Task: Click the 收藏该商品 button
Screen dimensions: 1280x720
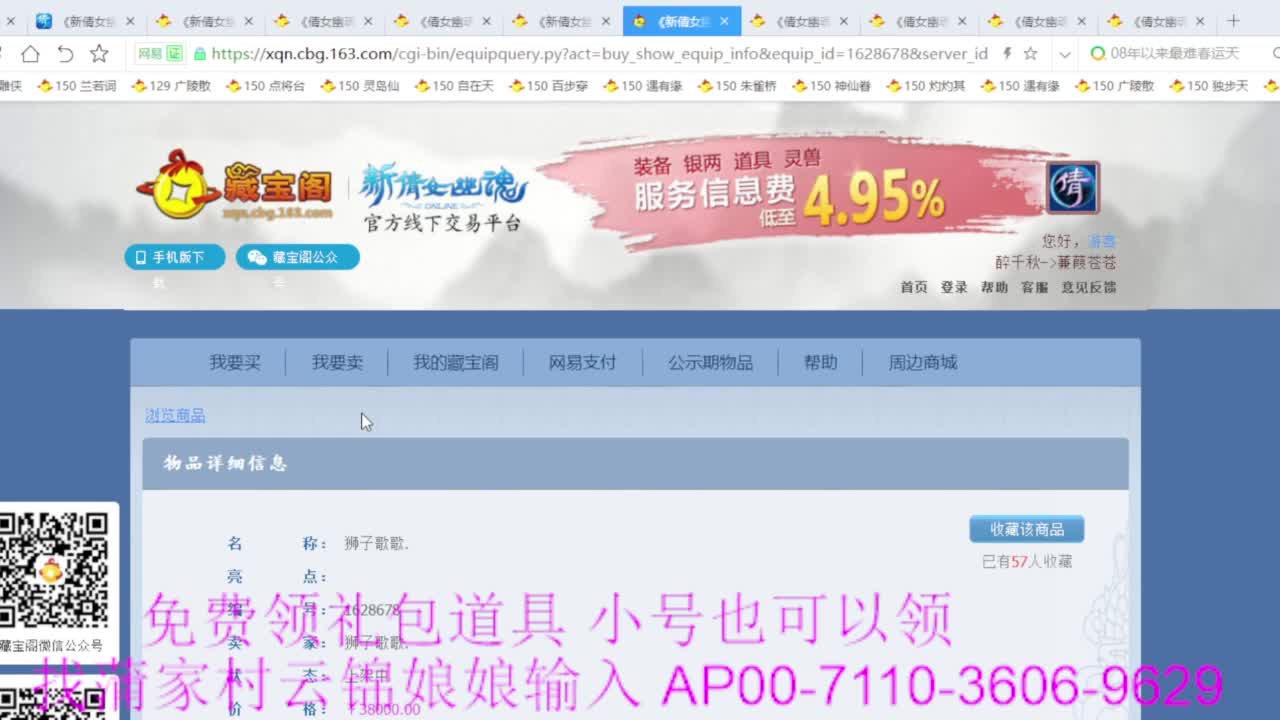Action: pyautogui.click(x=1026, y=529)
